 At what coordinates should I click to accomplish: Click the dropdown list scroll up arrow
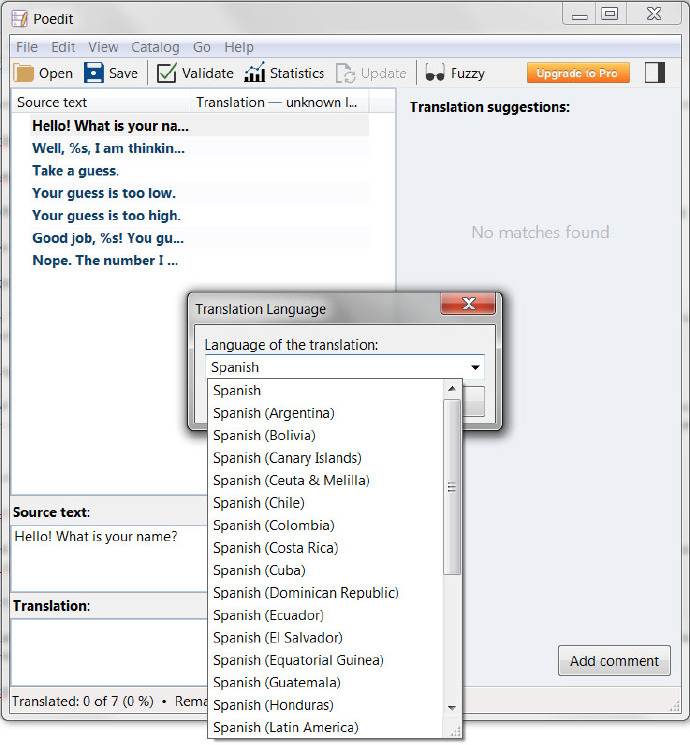pos(452,389)
